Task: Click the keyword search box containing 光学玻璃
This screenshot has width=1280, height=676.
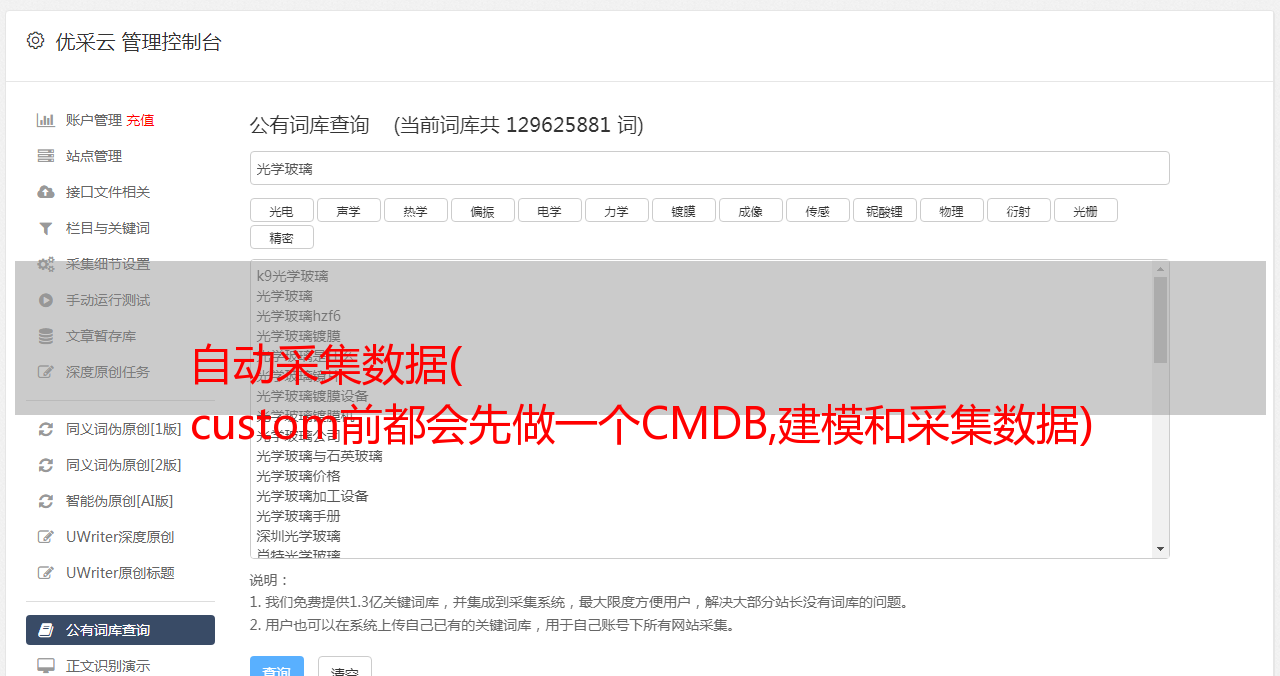Action: tap(709, 168)
